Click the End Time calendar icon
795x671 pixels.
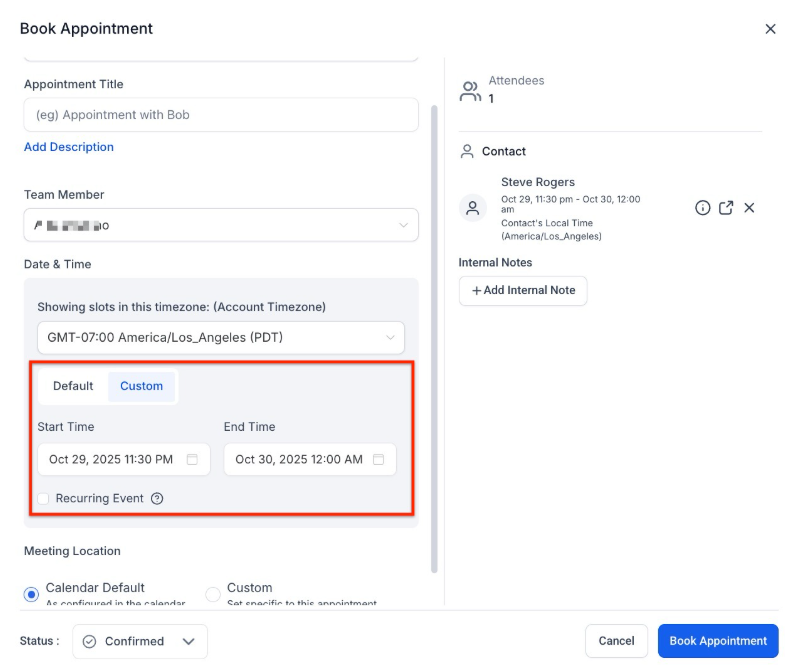[x=378, y=459]
